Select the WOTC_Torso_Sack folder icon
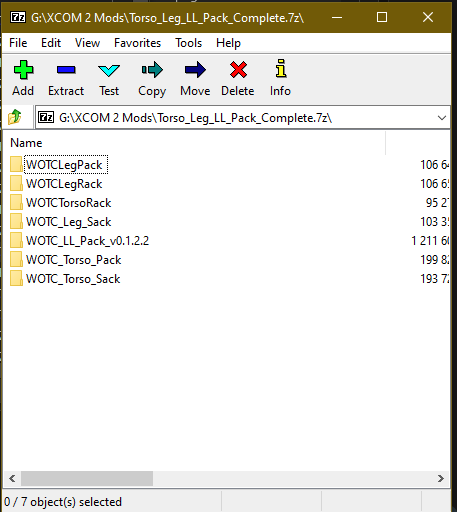 16,278
